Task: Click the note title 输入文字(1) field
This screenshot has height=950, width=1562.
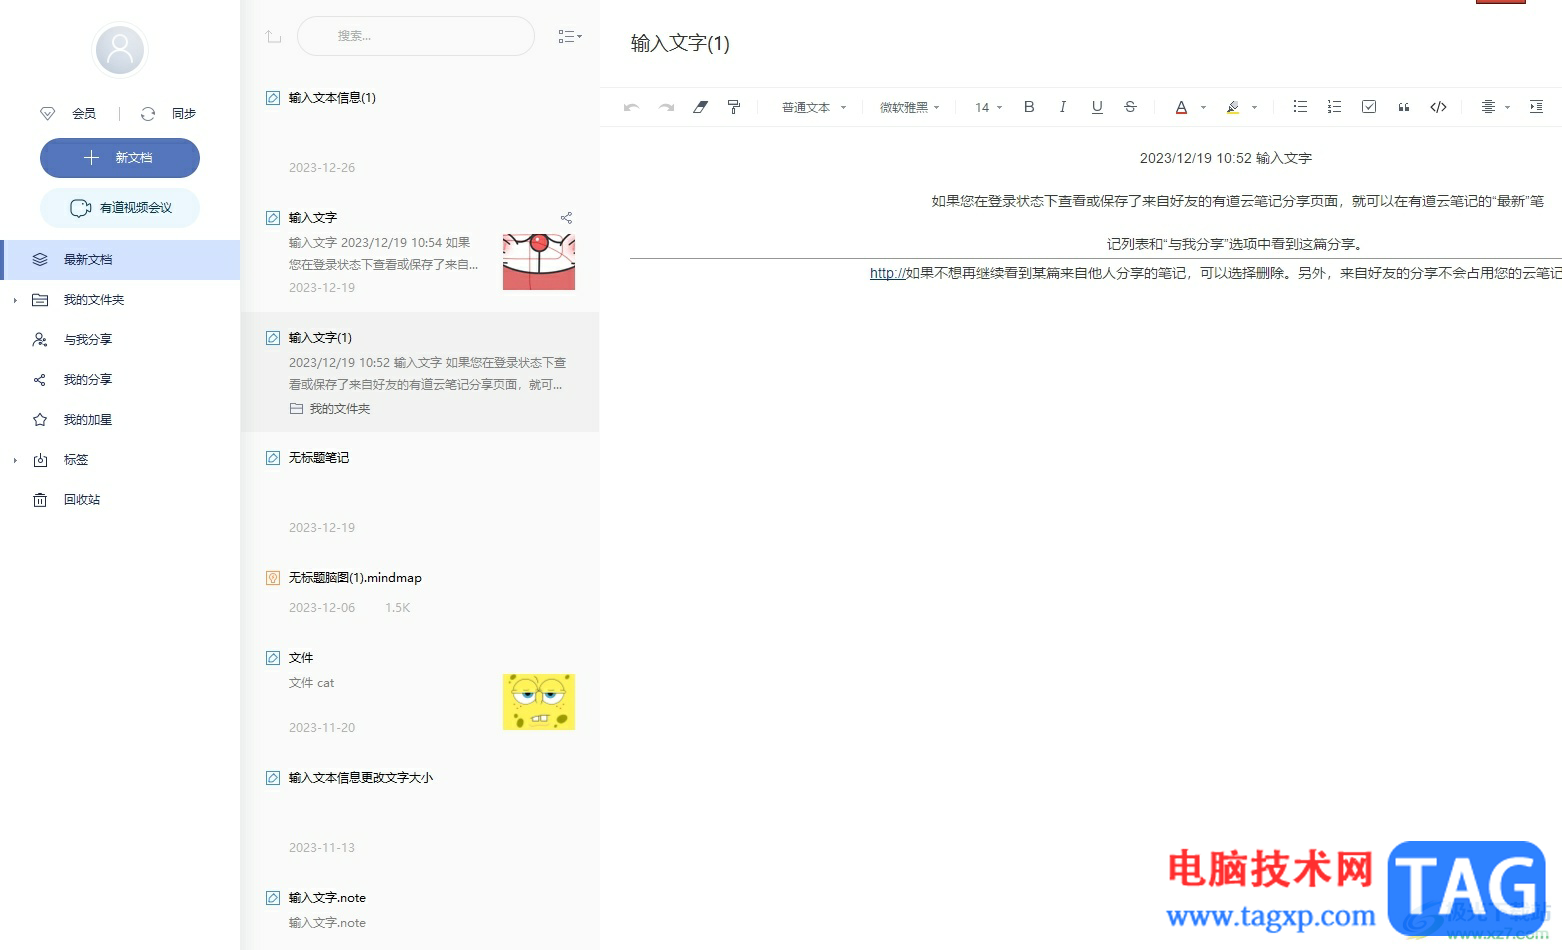Action: coord(681,43)
